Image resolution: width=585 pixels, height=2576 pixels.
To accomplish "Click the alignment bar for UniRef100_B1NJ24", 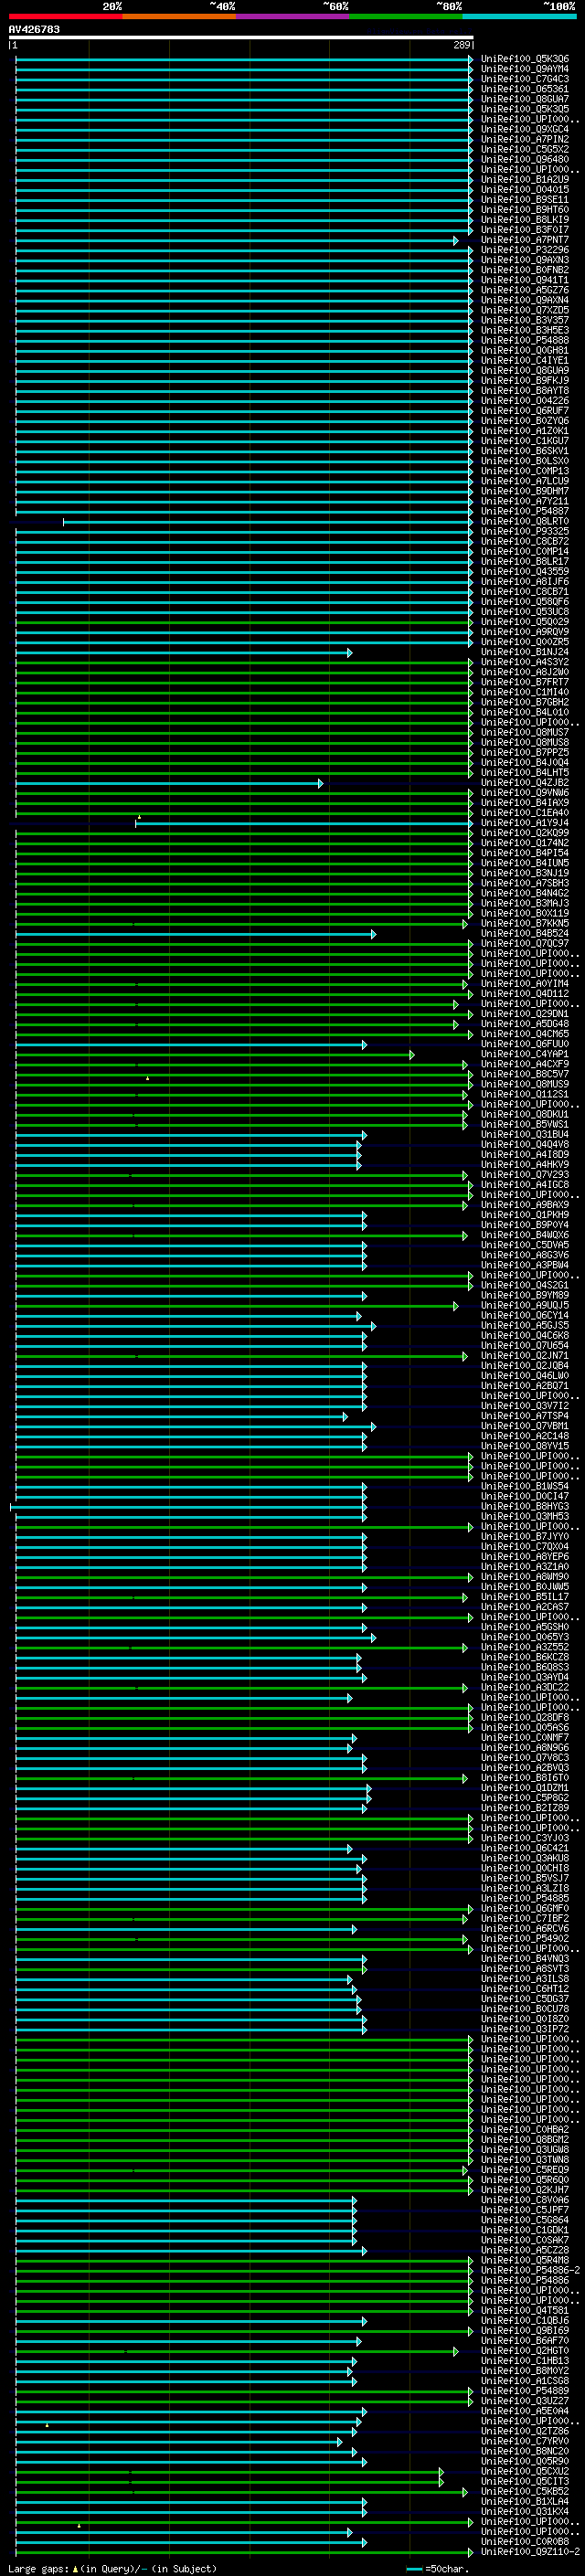I will click(183, 652).
